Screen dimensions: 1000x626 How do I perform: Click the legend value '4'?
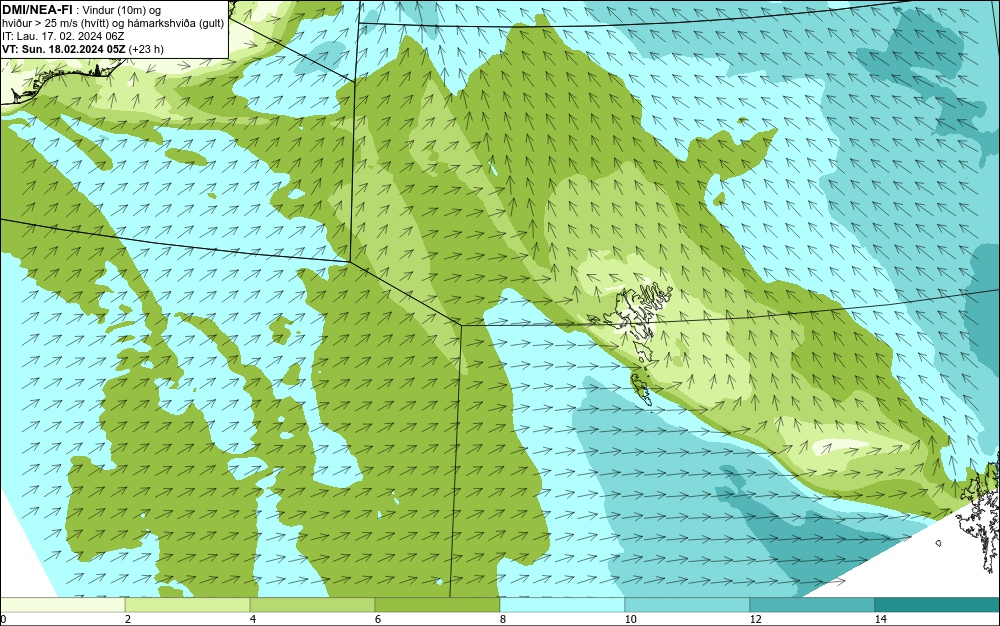pyautogui.click(x=253, y=619)
